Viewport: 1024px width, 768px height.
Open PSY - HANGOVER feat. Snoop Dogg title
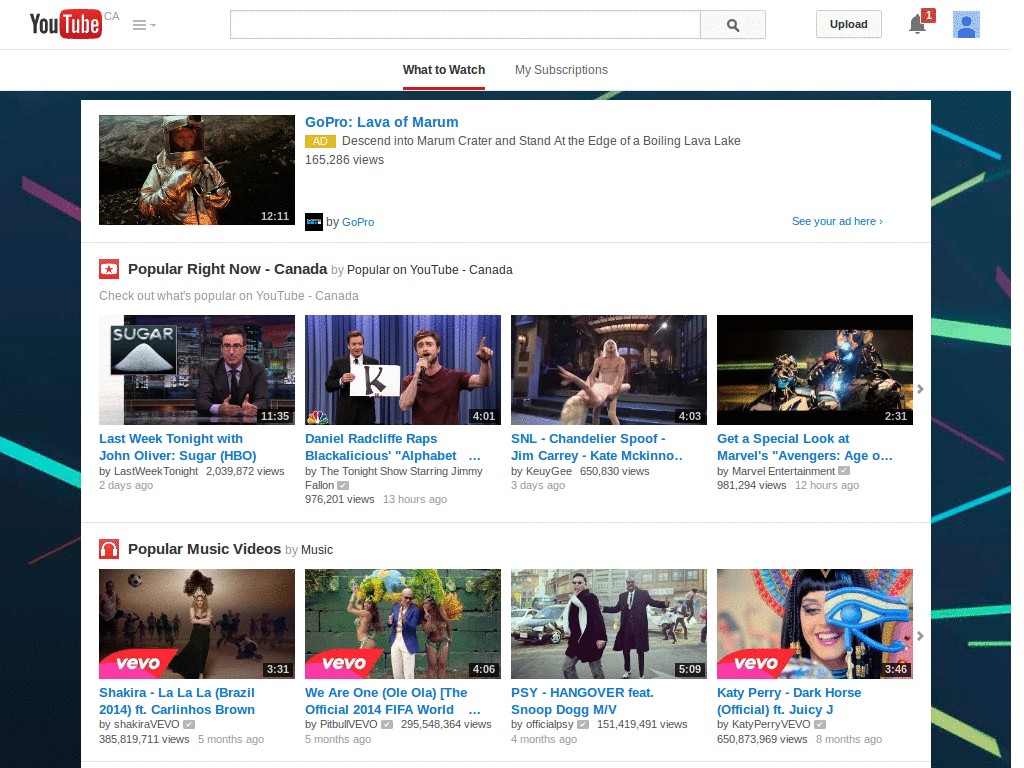583,701
